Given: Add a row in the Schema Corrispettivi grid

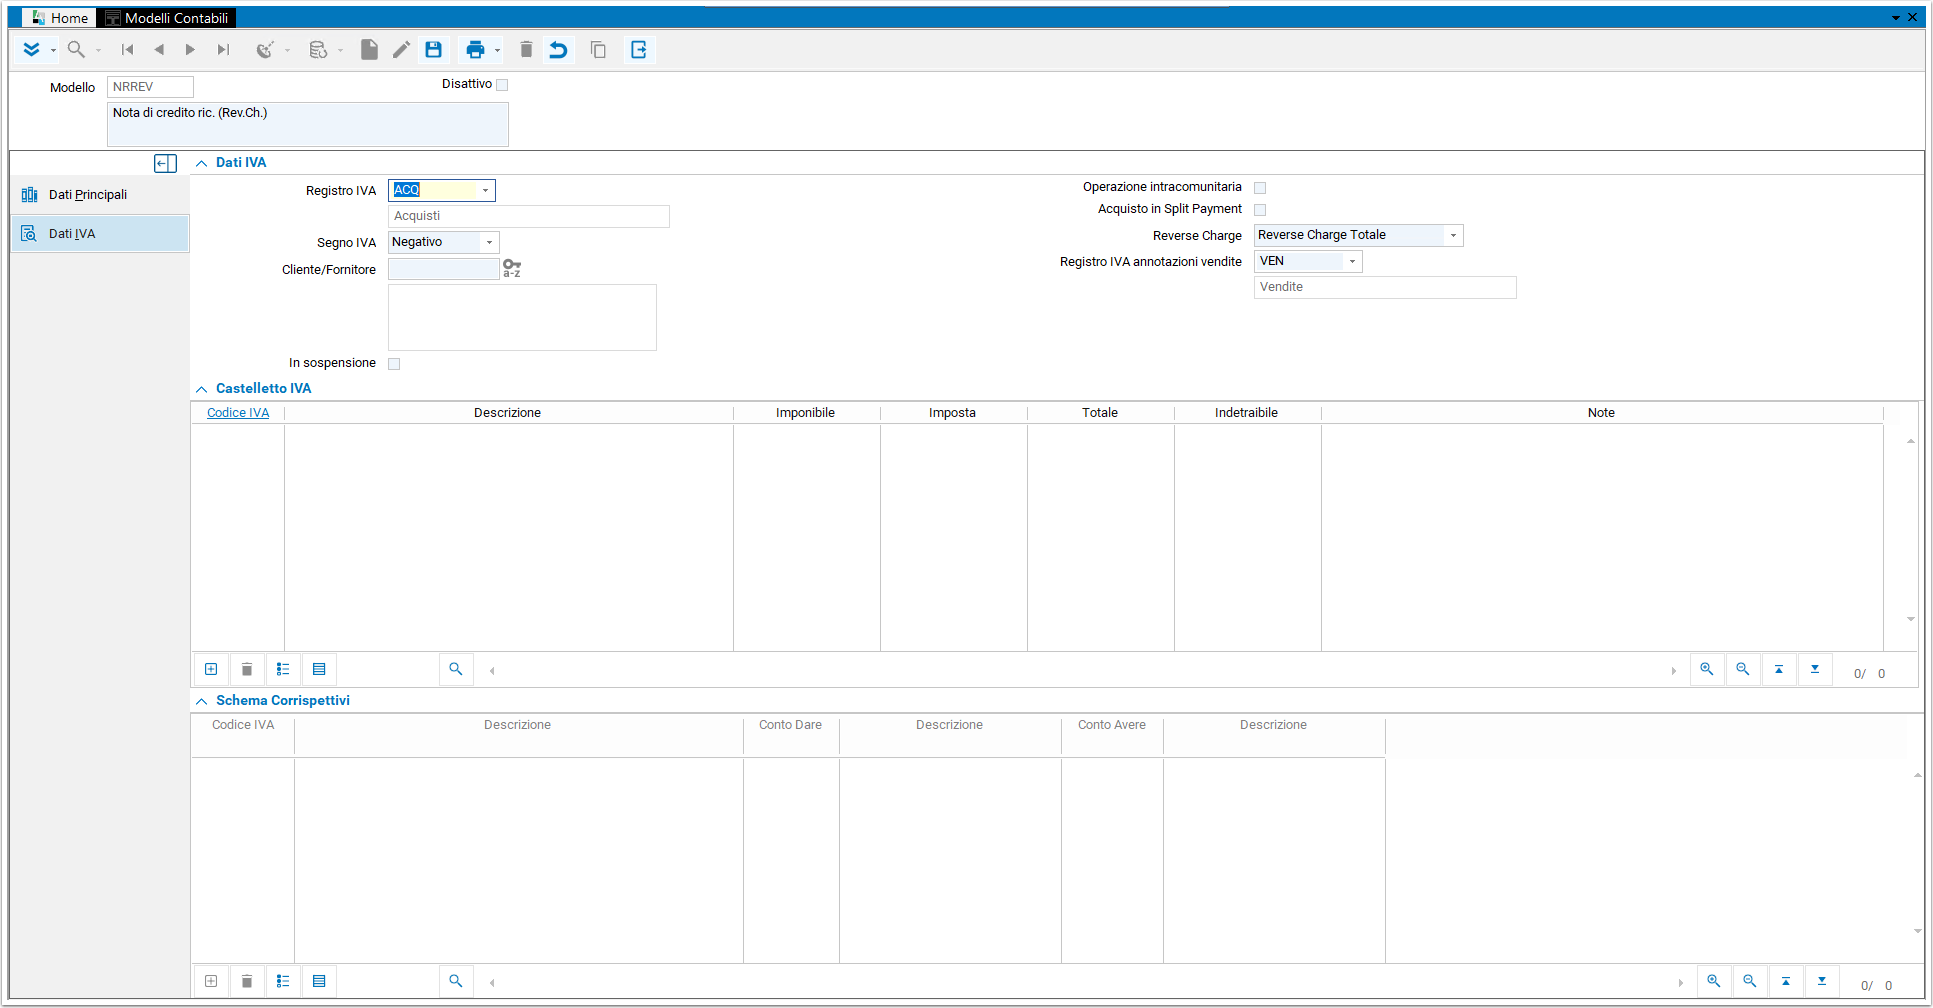Looking at the screenshot, I should (211, 981).
